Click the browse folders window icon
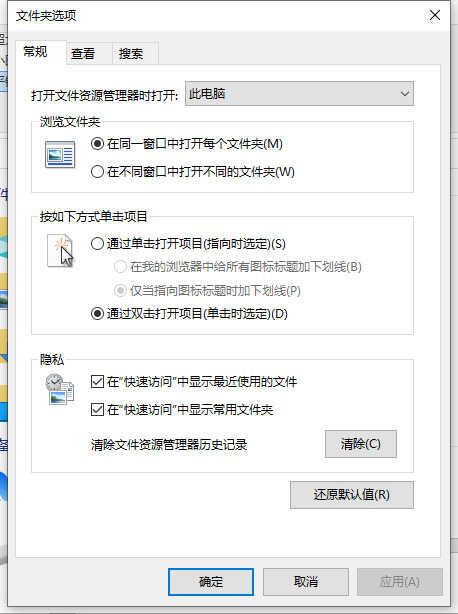Screen dimensions: 458x614 (60, 154)
